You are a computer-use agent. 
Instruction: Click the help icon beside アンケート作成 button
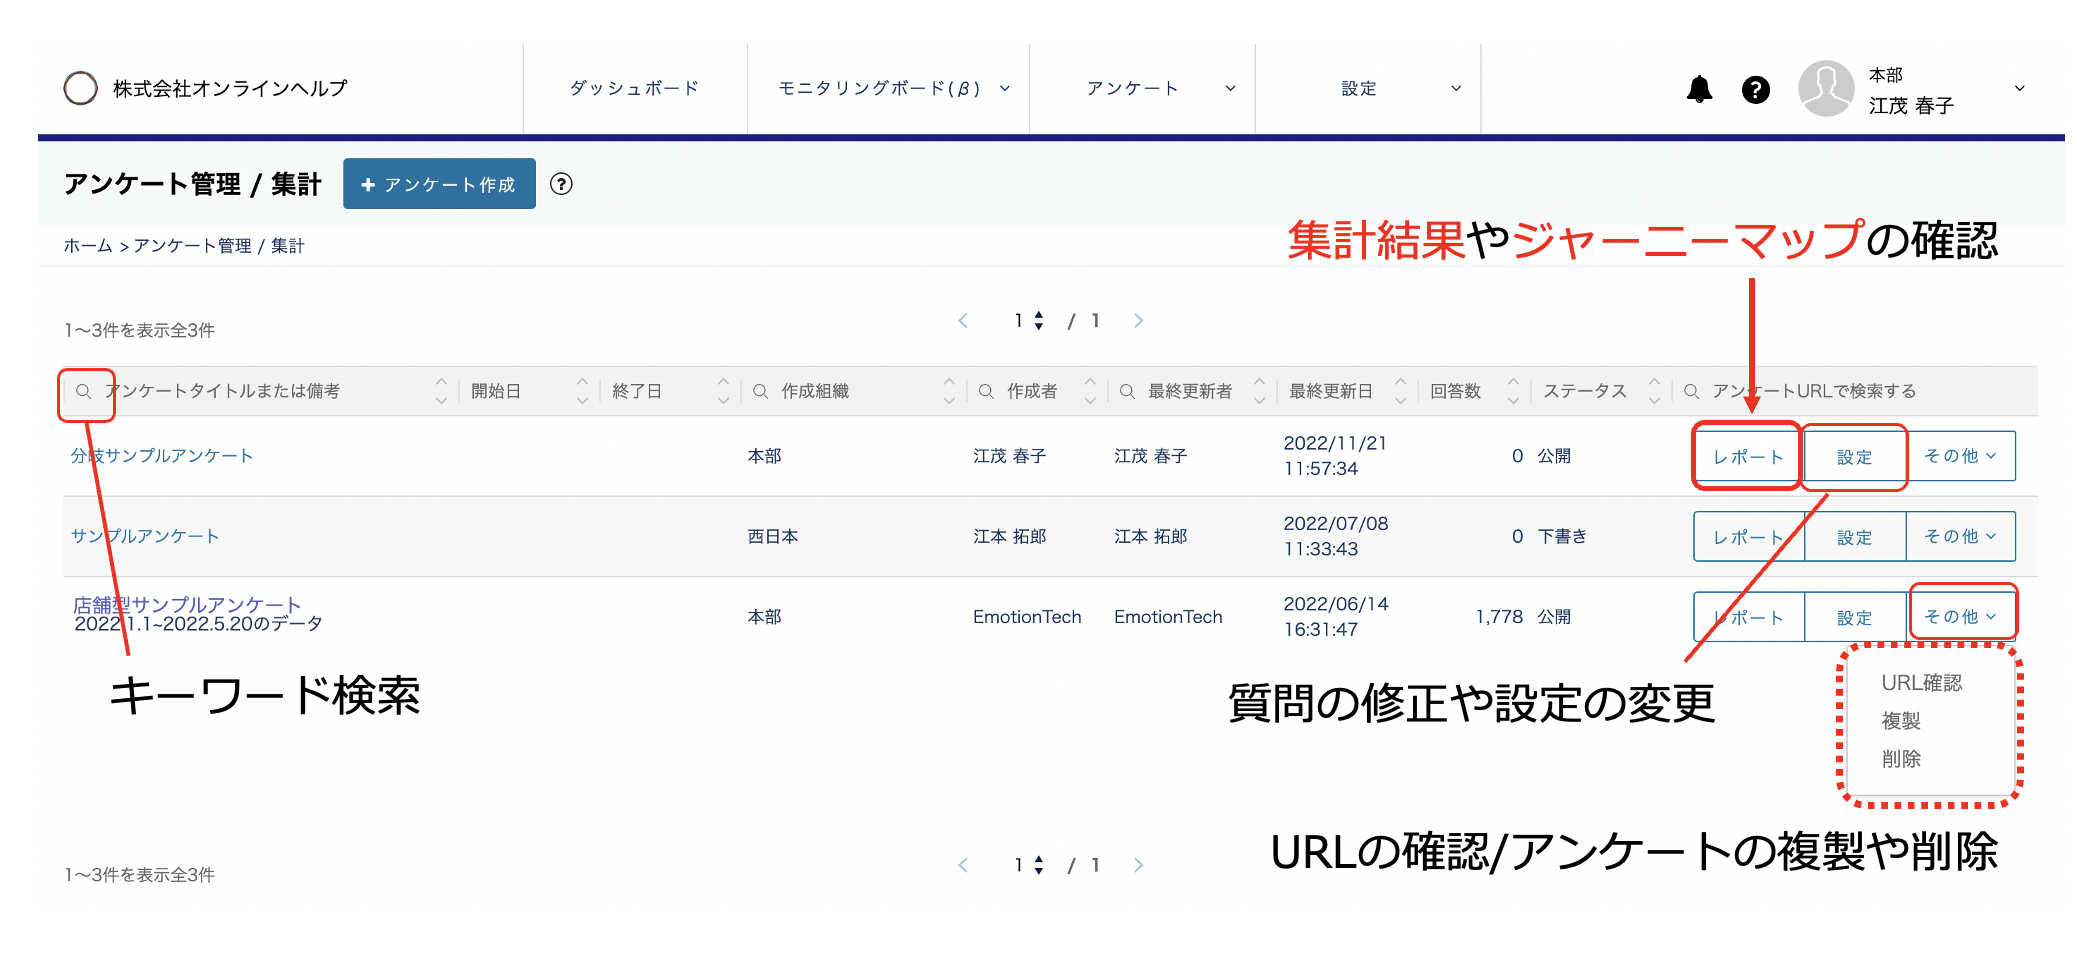tap(562, 184)
